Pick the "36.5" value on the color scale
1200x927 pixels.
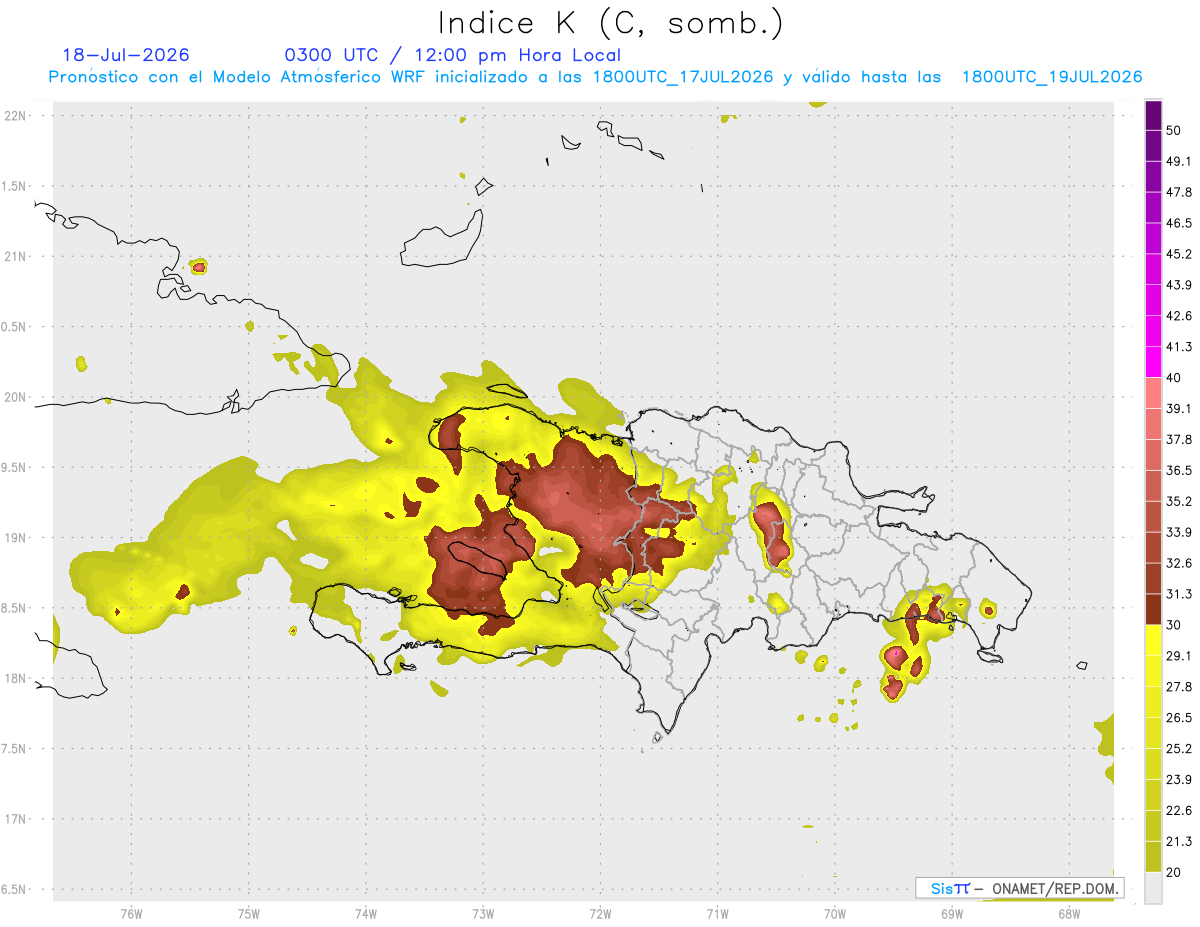pos(1179,470)
